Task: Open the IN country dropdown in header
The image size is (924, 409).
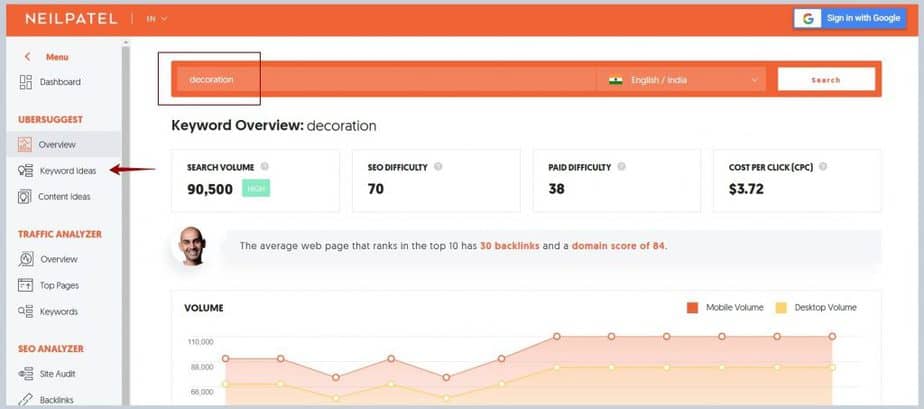Action: tap(157, 19)
